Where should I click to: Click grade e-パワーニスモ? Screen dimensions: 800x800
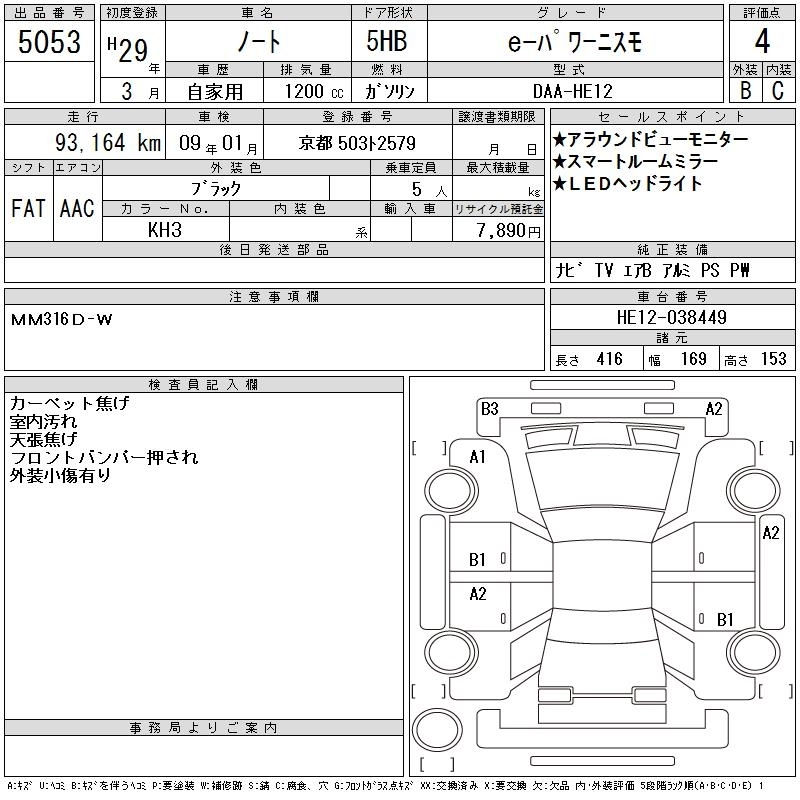[574, 42]
